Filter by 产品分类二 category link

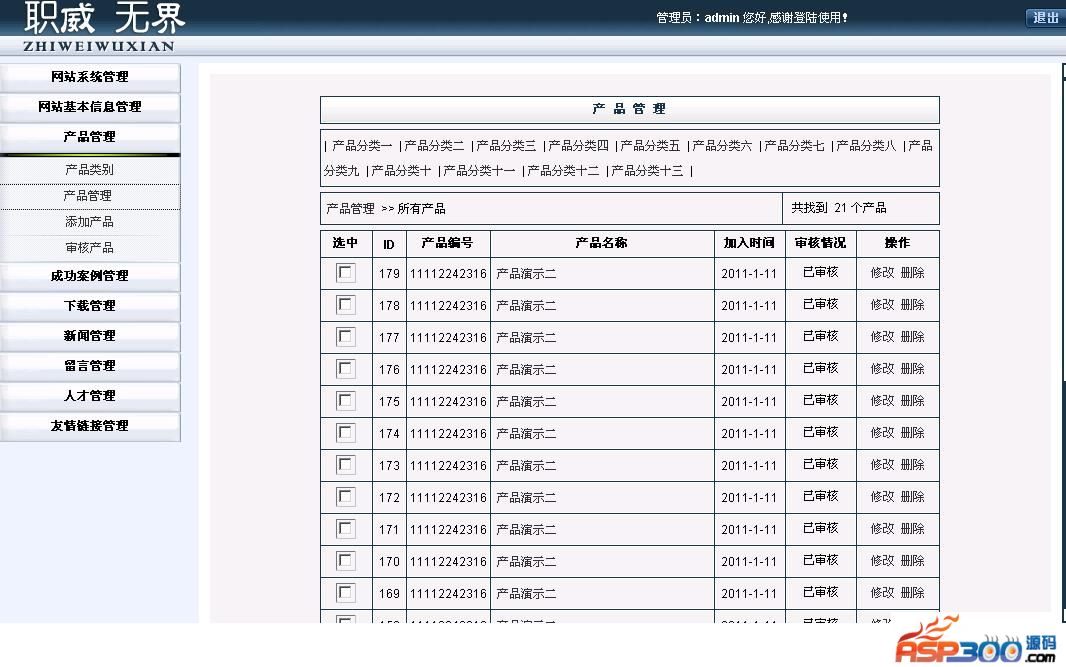point(434,146)
